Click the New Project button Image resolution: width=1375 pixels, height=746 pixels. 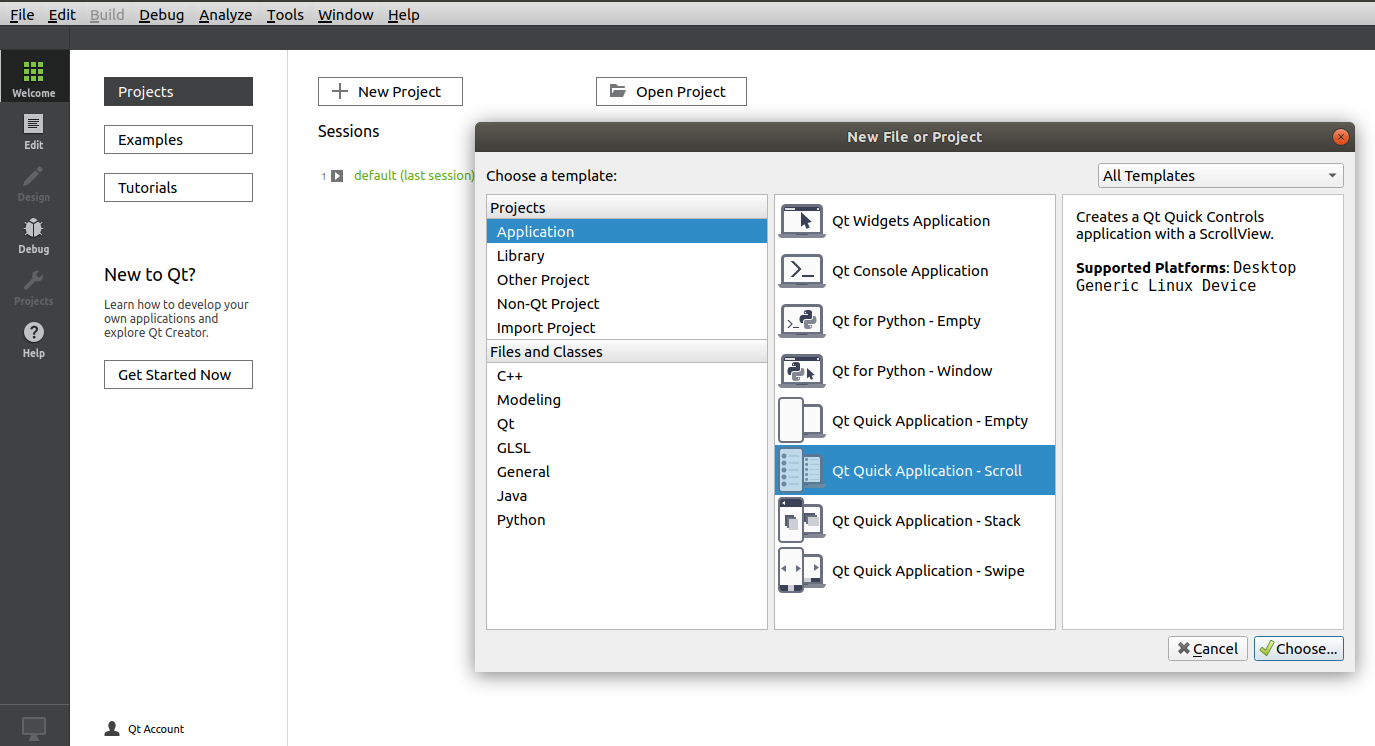pyautogui.click(x=390, y=92)
